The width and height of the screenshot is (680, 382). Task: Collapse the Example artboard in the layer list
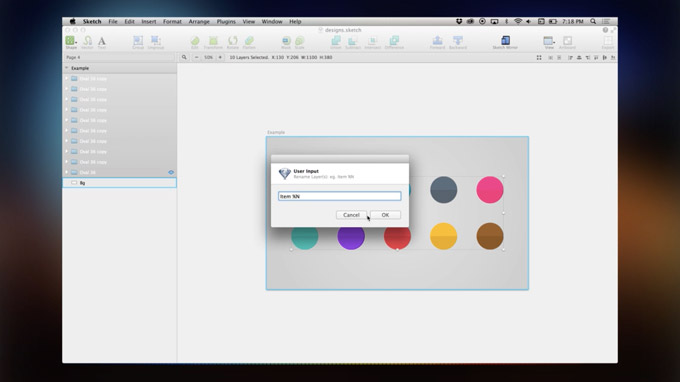67,68
